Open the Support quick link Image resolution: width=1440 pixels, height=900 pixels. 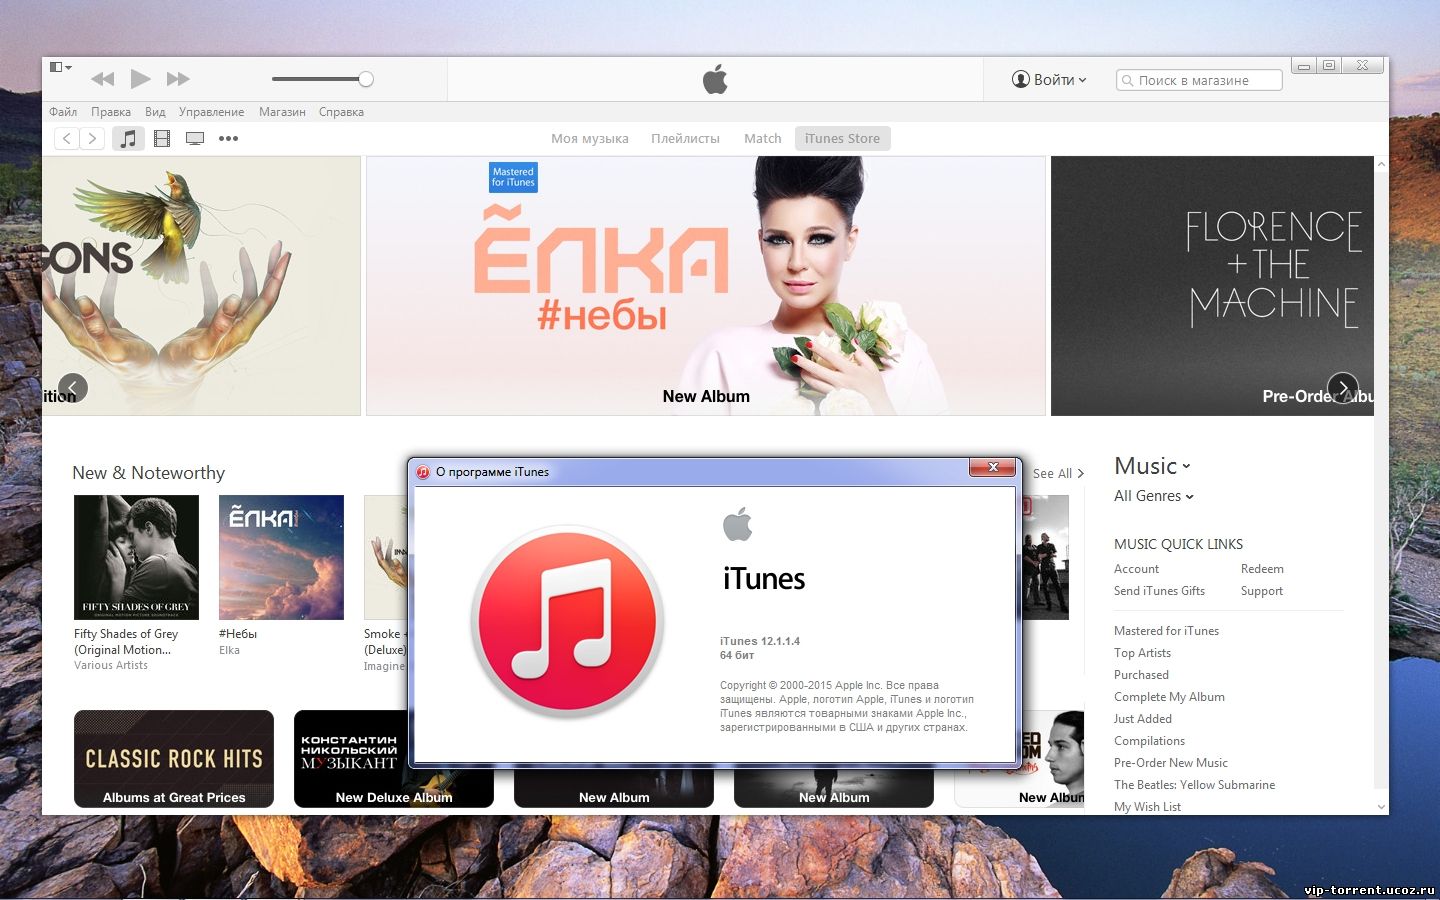(x=1262, y=591)
